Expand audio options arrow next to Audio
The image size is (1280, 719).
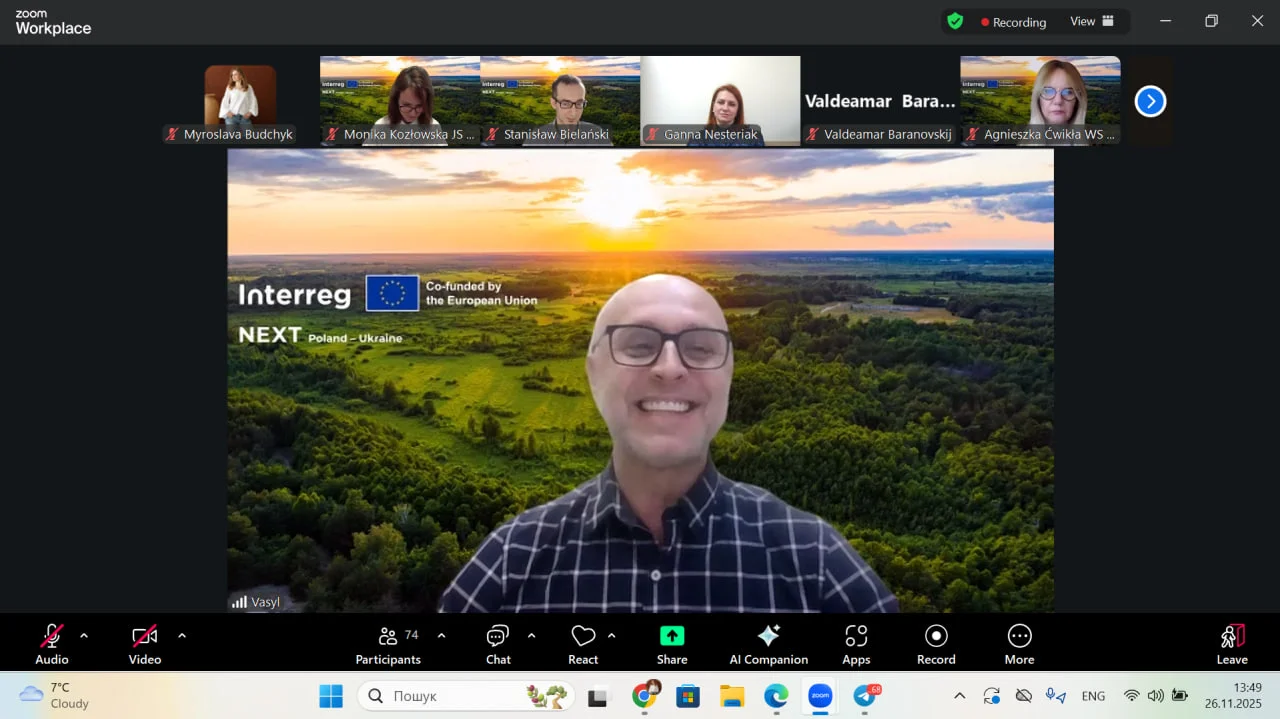point(84,635)
